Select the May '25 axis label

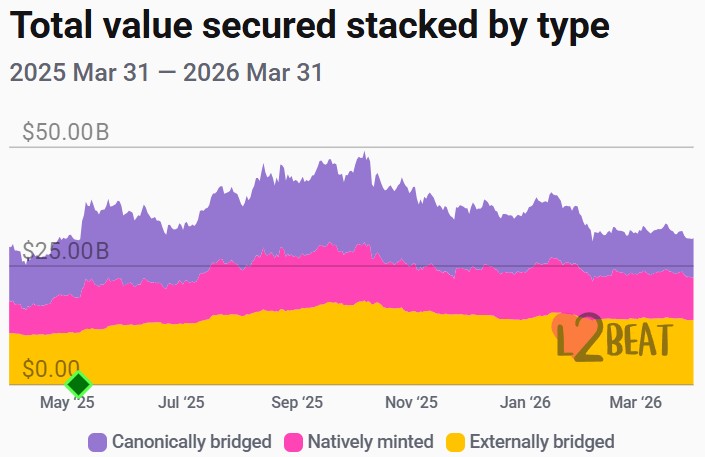point(67,403)
